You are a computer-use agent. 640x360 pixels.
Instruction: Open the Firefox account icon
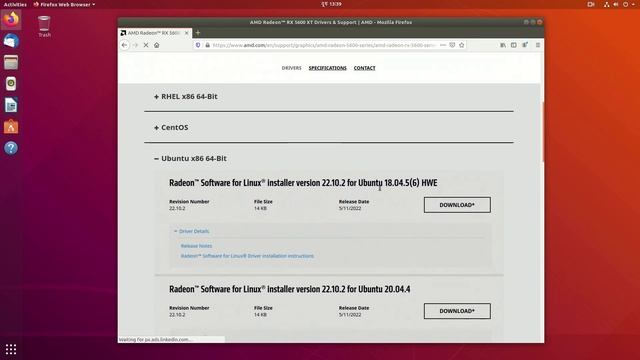pos(525,45)
